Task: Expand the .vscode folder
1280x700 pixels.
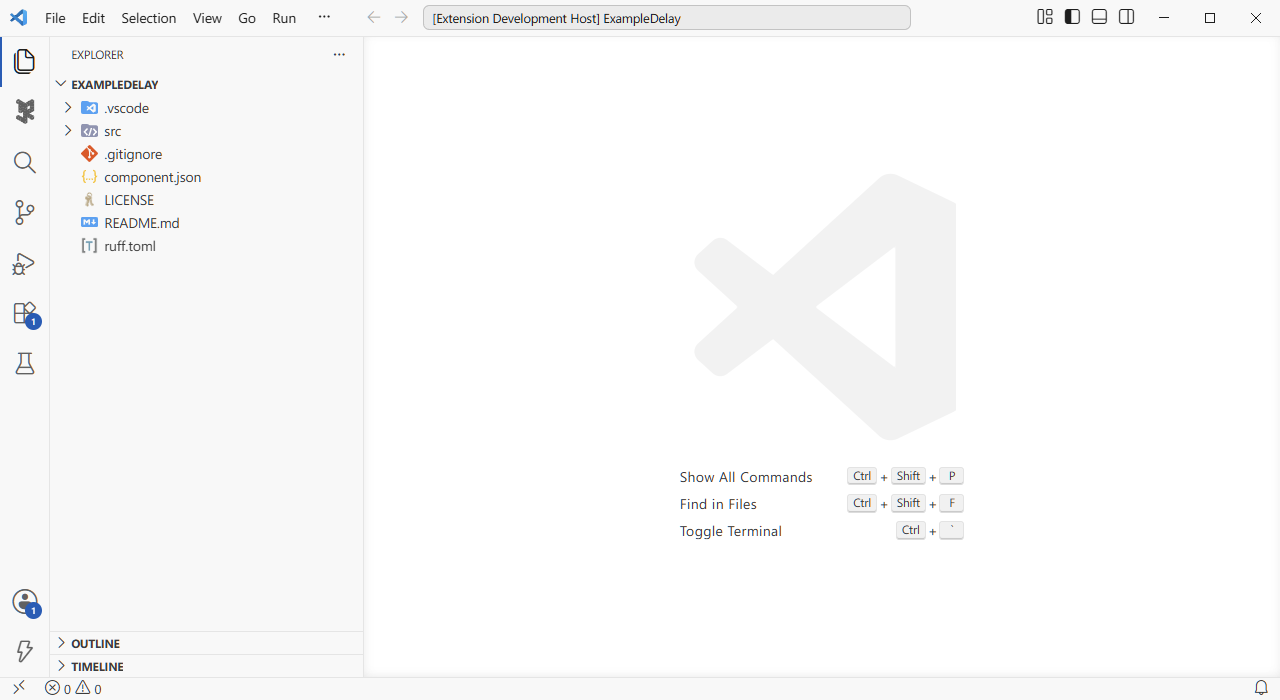Action: [207, 108]
